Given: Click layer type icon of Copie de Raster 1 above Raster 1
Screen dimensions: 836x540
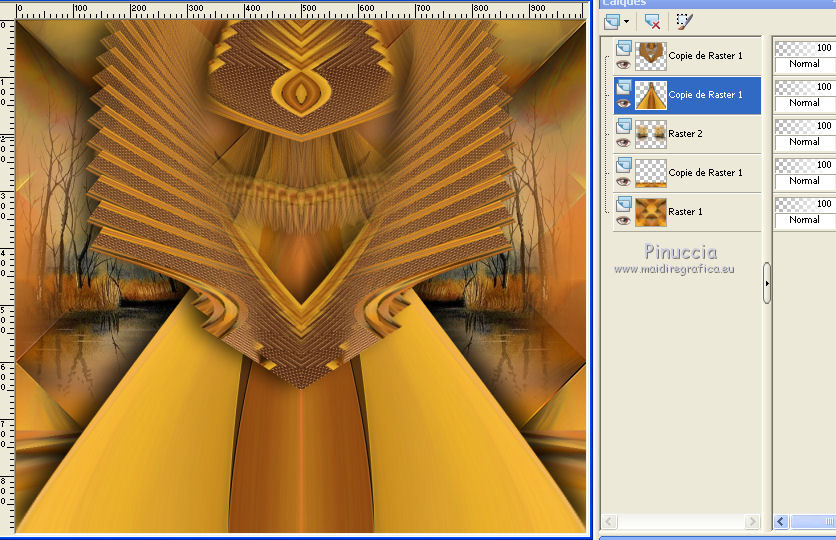Looking at the screenshot, I should coord(624,165).
